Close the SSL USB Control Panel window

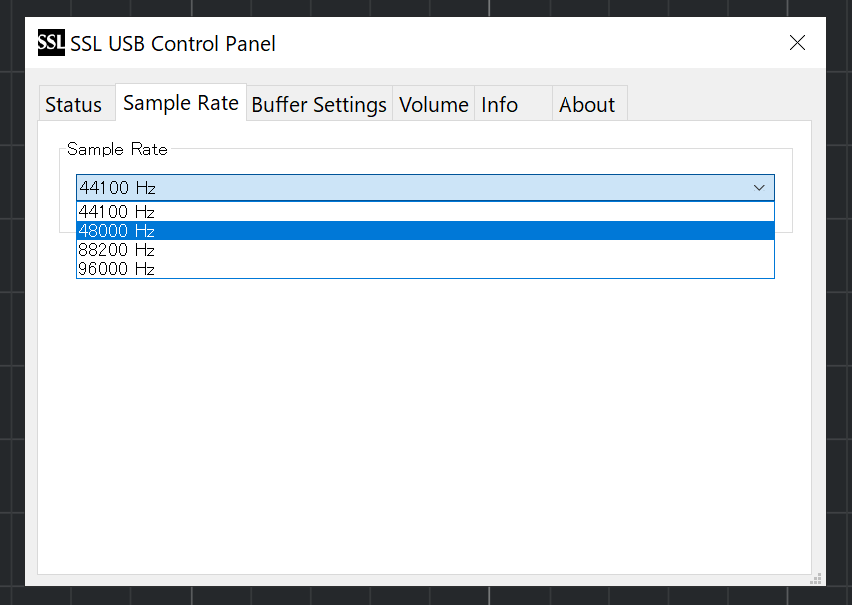[x=797, y=42]
